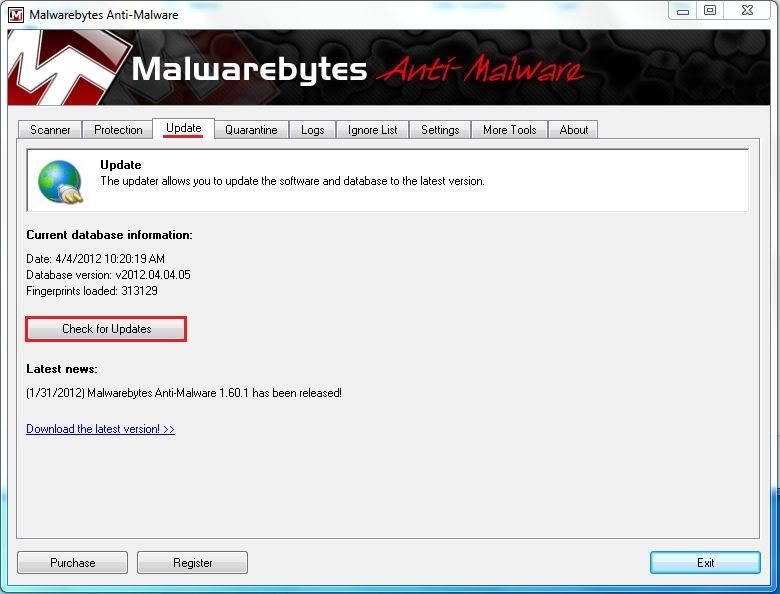The image size is (780, 594).
Task: Click the Latest news heading
Action: point(62,369)
